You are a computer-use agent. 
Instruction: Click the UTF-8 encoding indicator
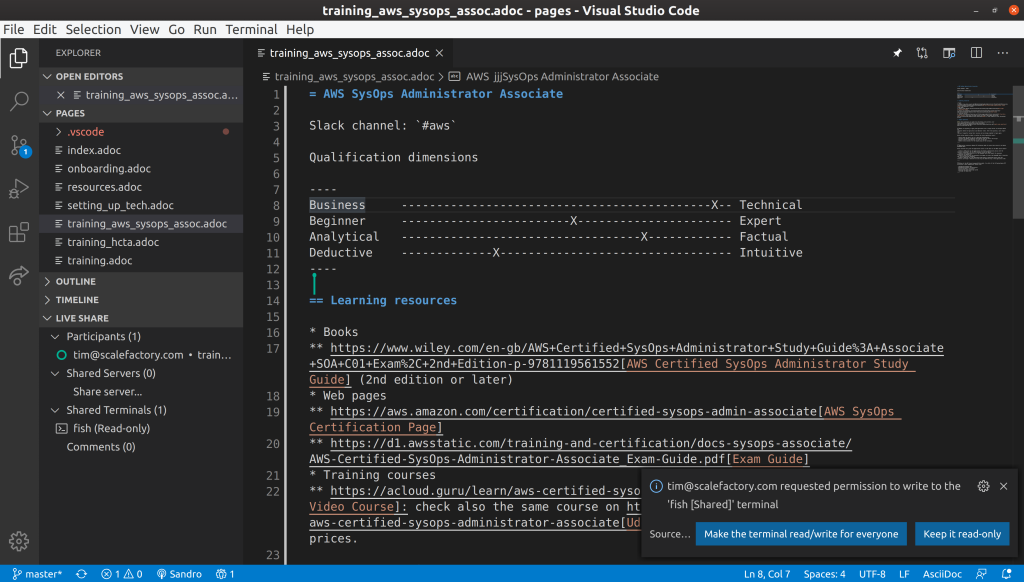click(x=872, y=574)
